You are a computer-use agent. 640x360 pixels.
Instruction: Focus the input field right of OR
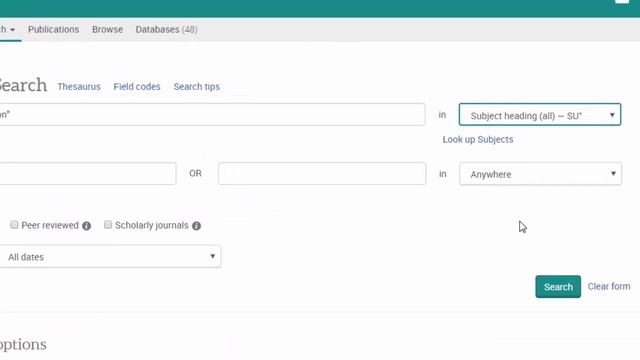[x=322, y=173]
